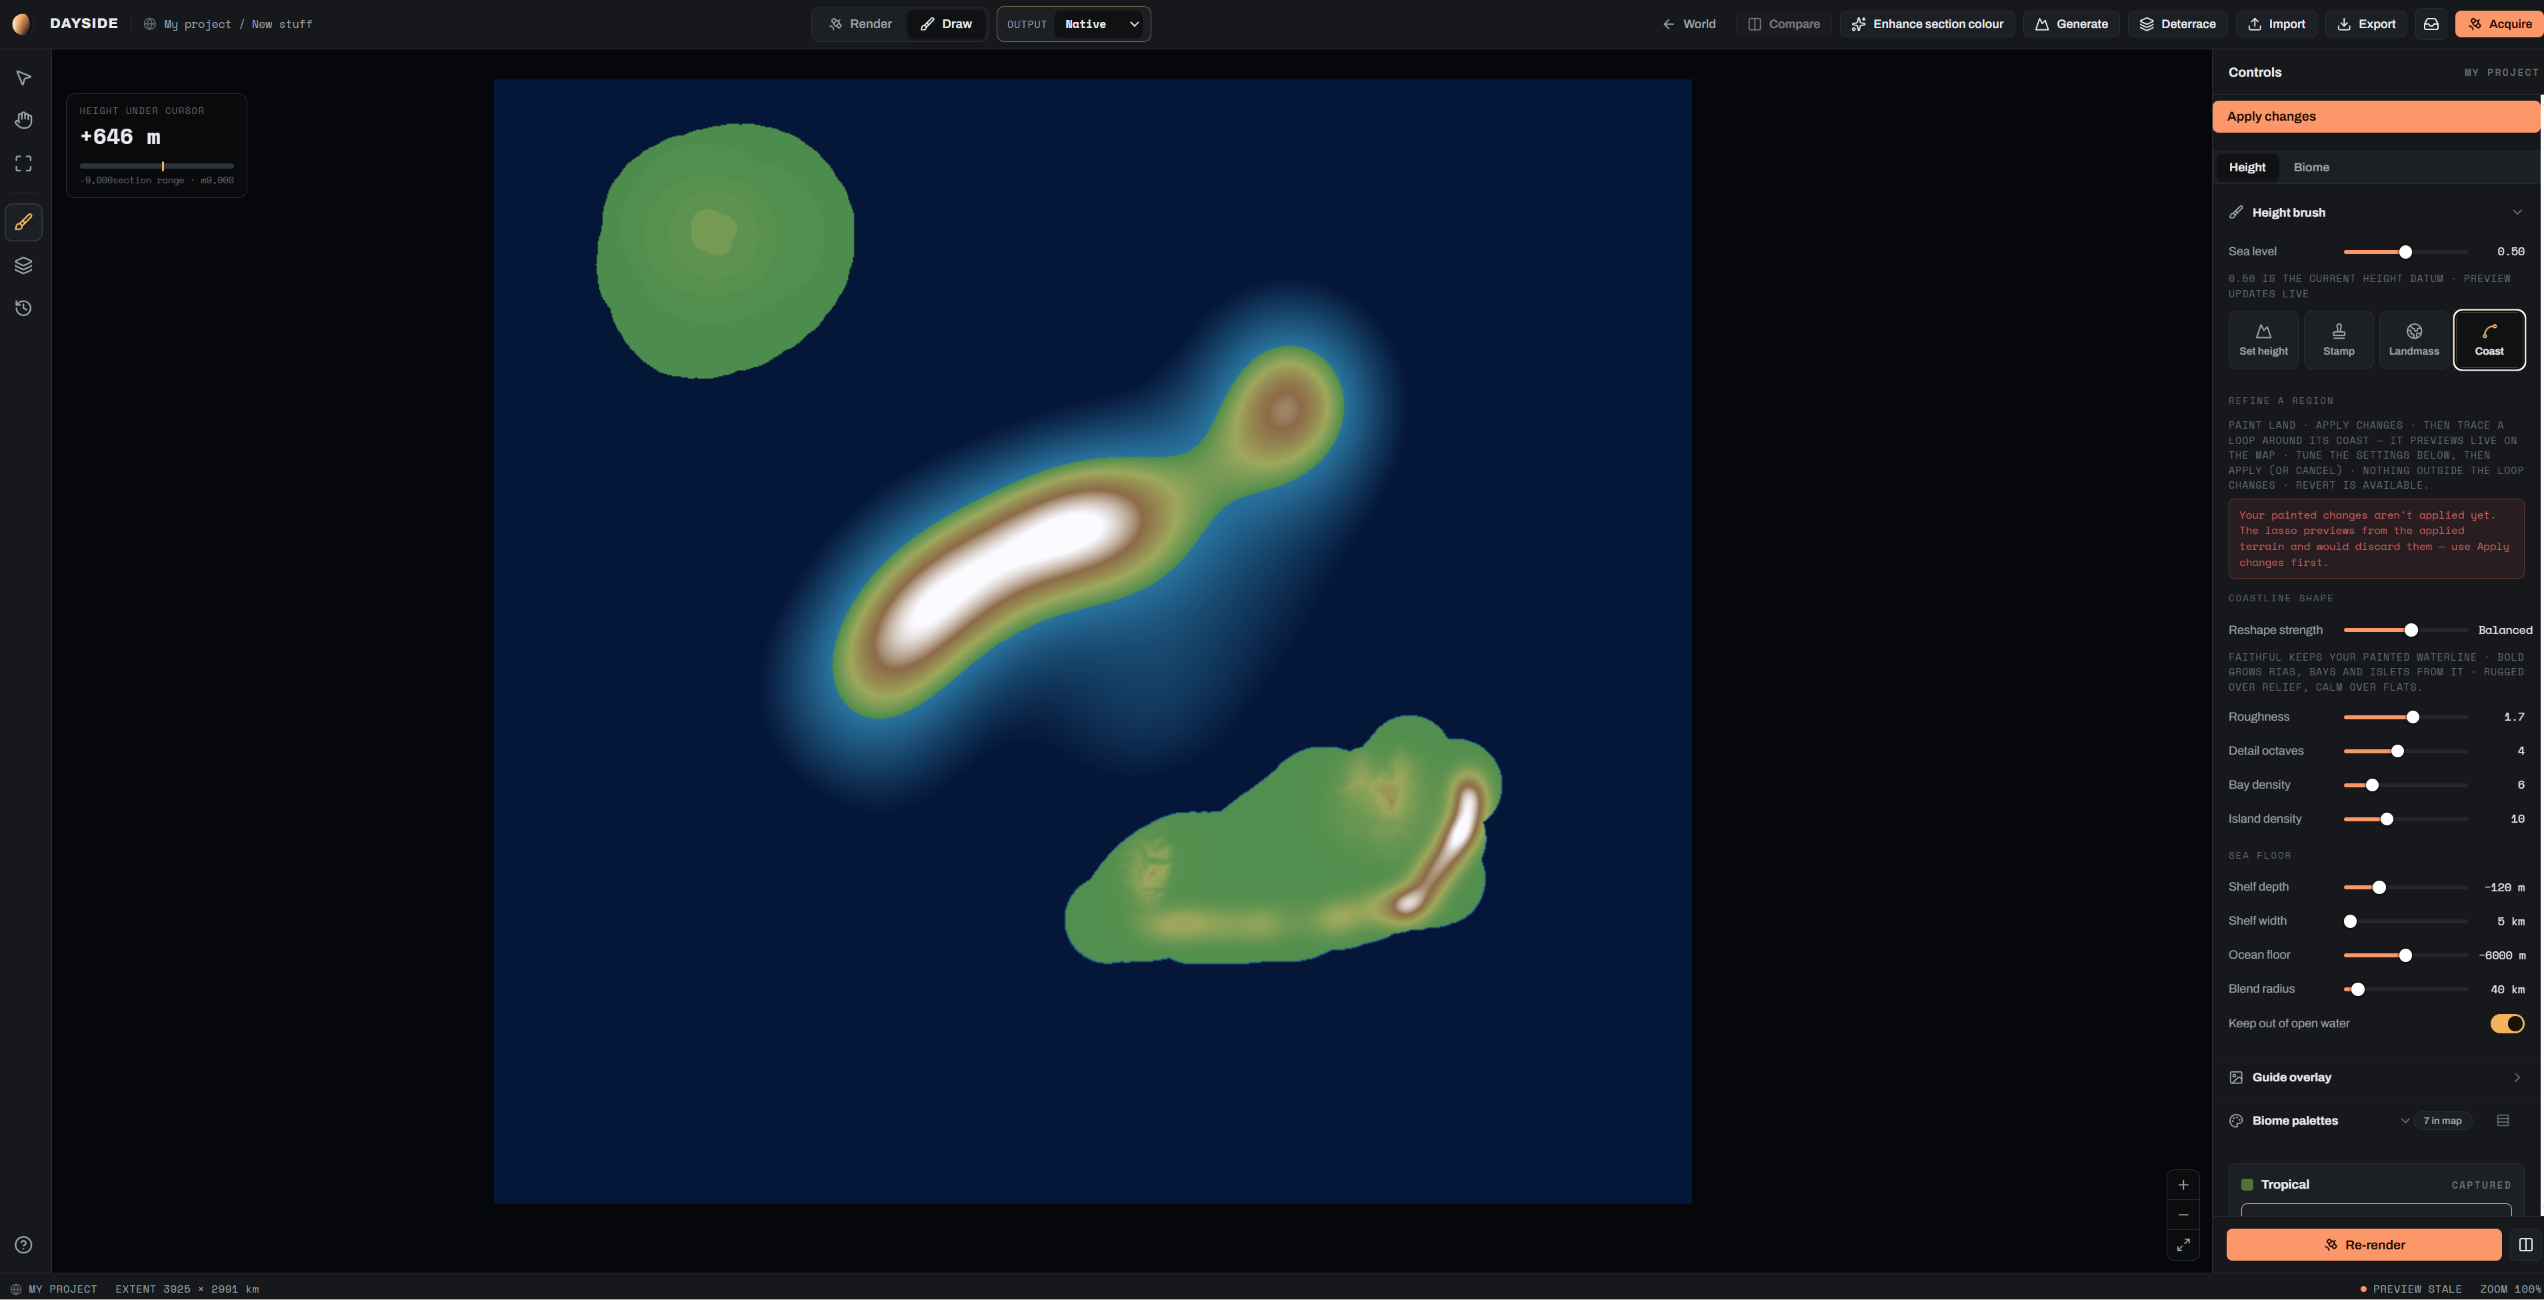Click the +646 m height readout

[x=120, y=137]
